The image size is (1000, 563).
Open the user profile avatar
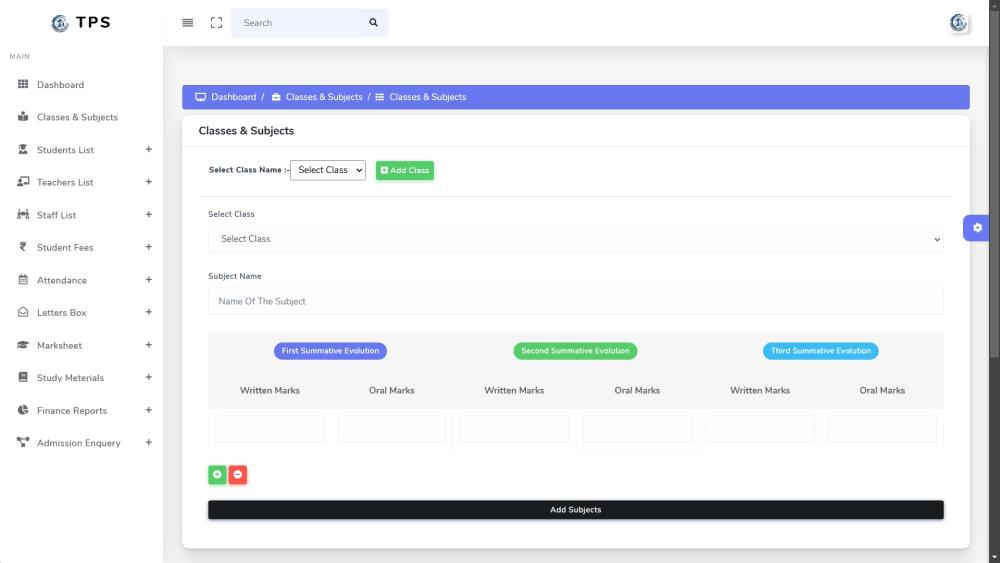pyautogui.click(x=958, y=23)
